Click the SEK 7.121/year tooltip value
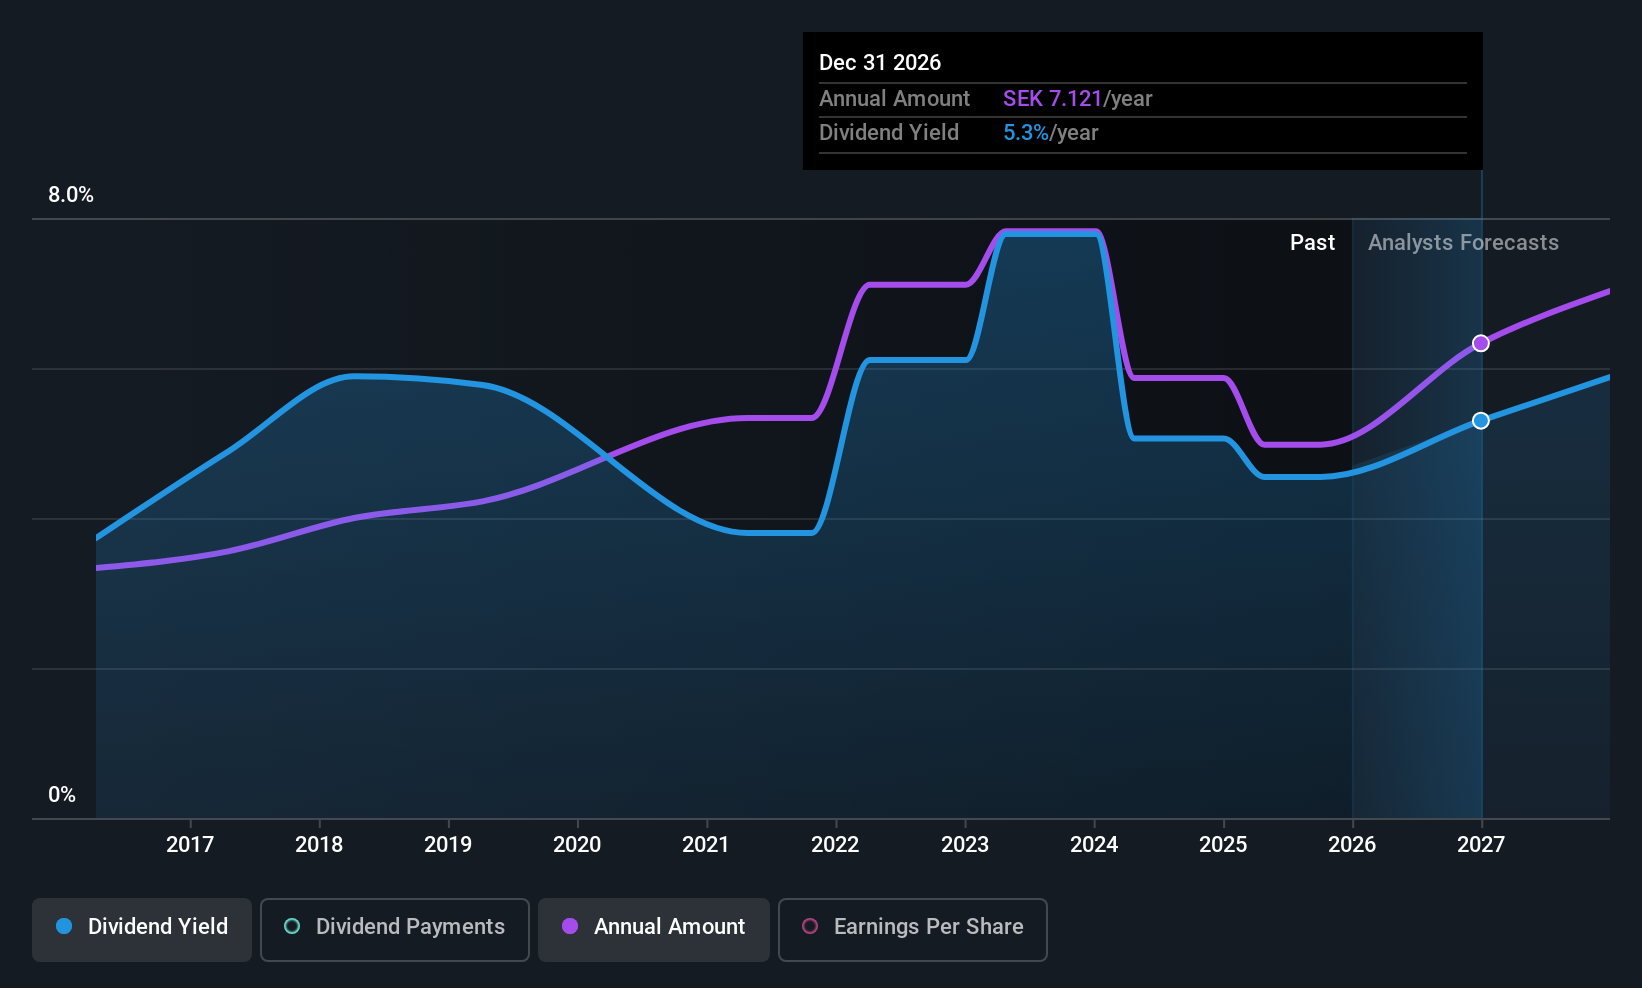The height and width of the screenshot is (988, 1642). pyautogui.click(x=1077, y=99)
